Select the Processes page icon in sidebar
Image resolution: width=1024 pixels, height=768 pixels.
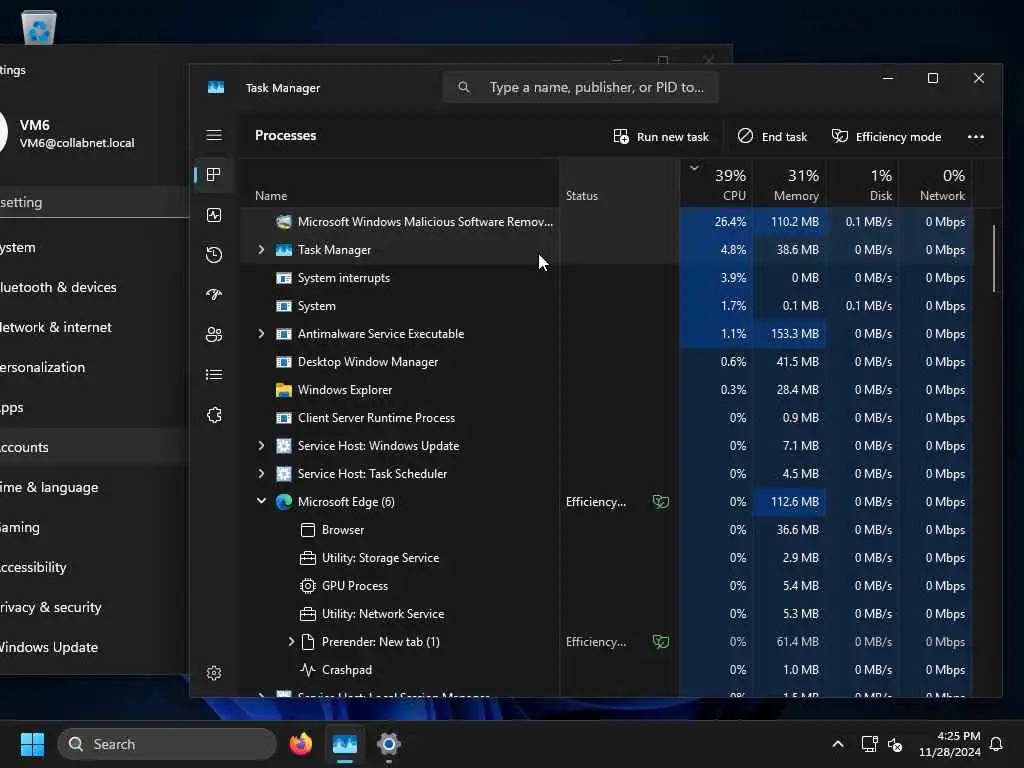tap(214, 175)
